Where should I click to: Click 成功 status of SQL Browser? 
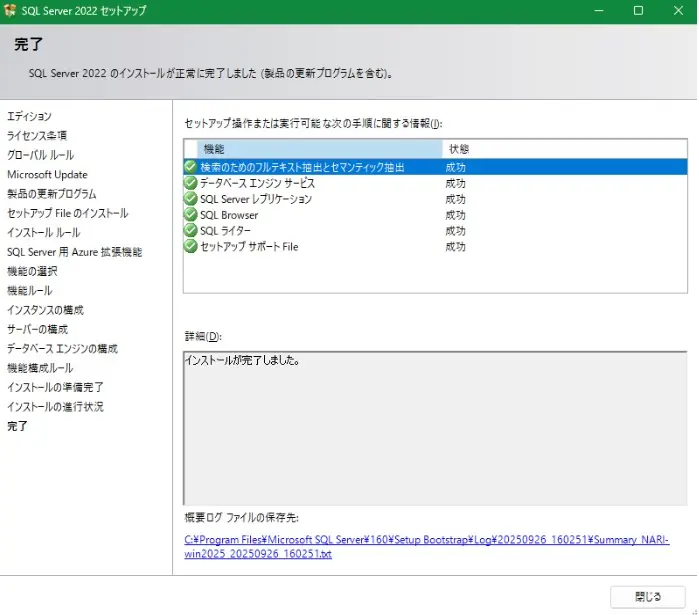tap(455, 215)
